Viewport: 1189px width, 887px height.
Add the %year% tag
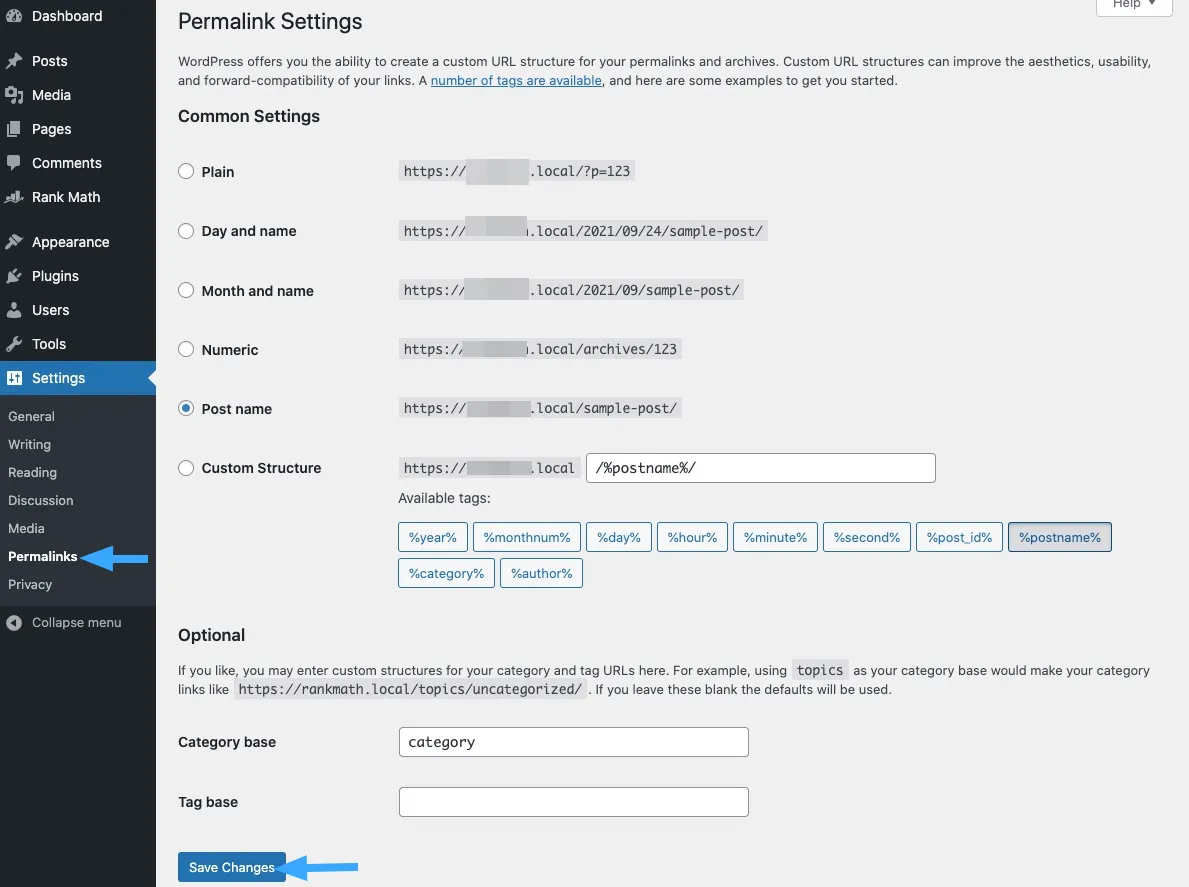click(432, 537)
